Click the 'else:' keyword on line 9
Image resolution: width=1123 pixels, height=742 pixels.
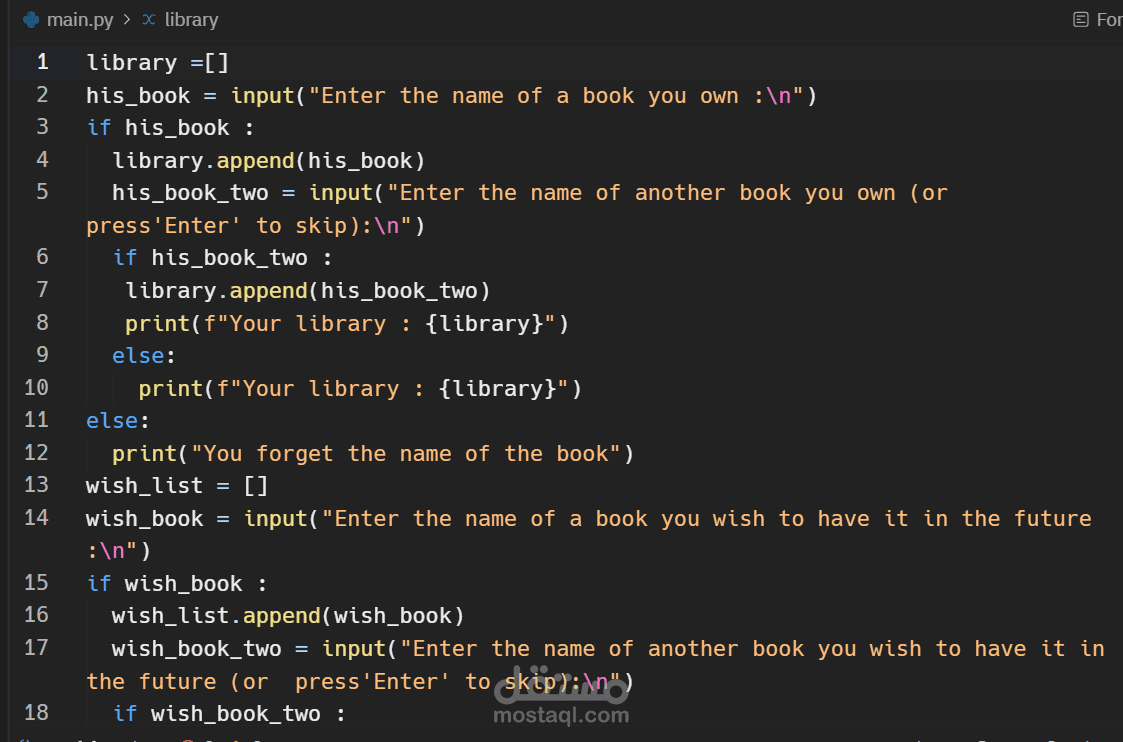pos(144,356)
